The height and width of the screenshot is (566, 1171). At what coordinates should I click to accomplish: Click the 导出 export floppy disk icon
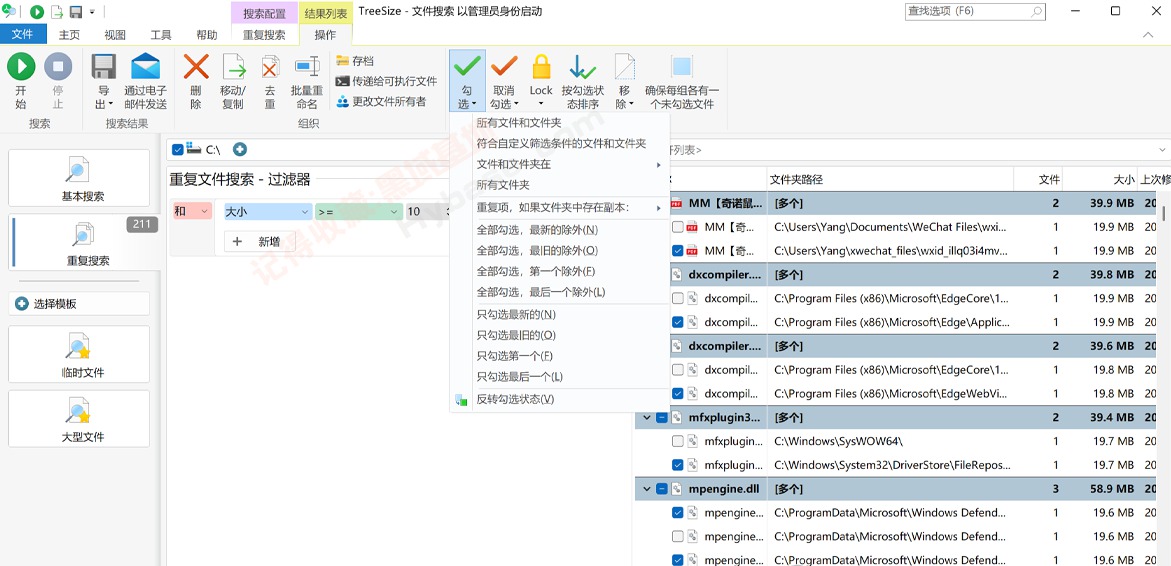click(104, 66)
